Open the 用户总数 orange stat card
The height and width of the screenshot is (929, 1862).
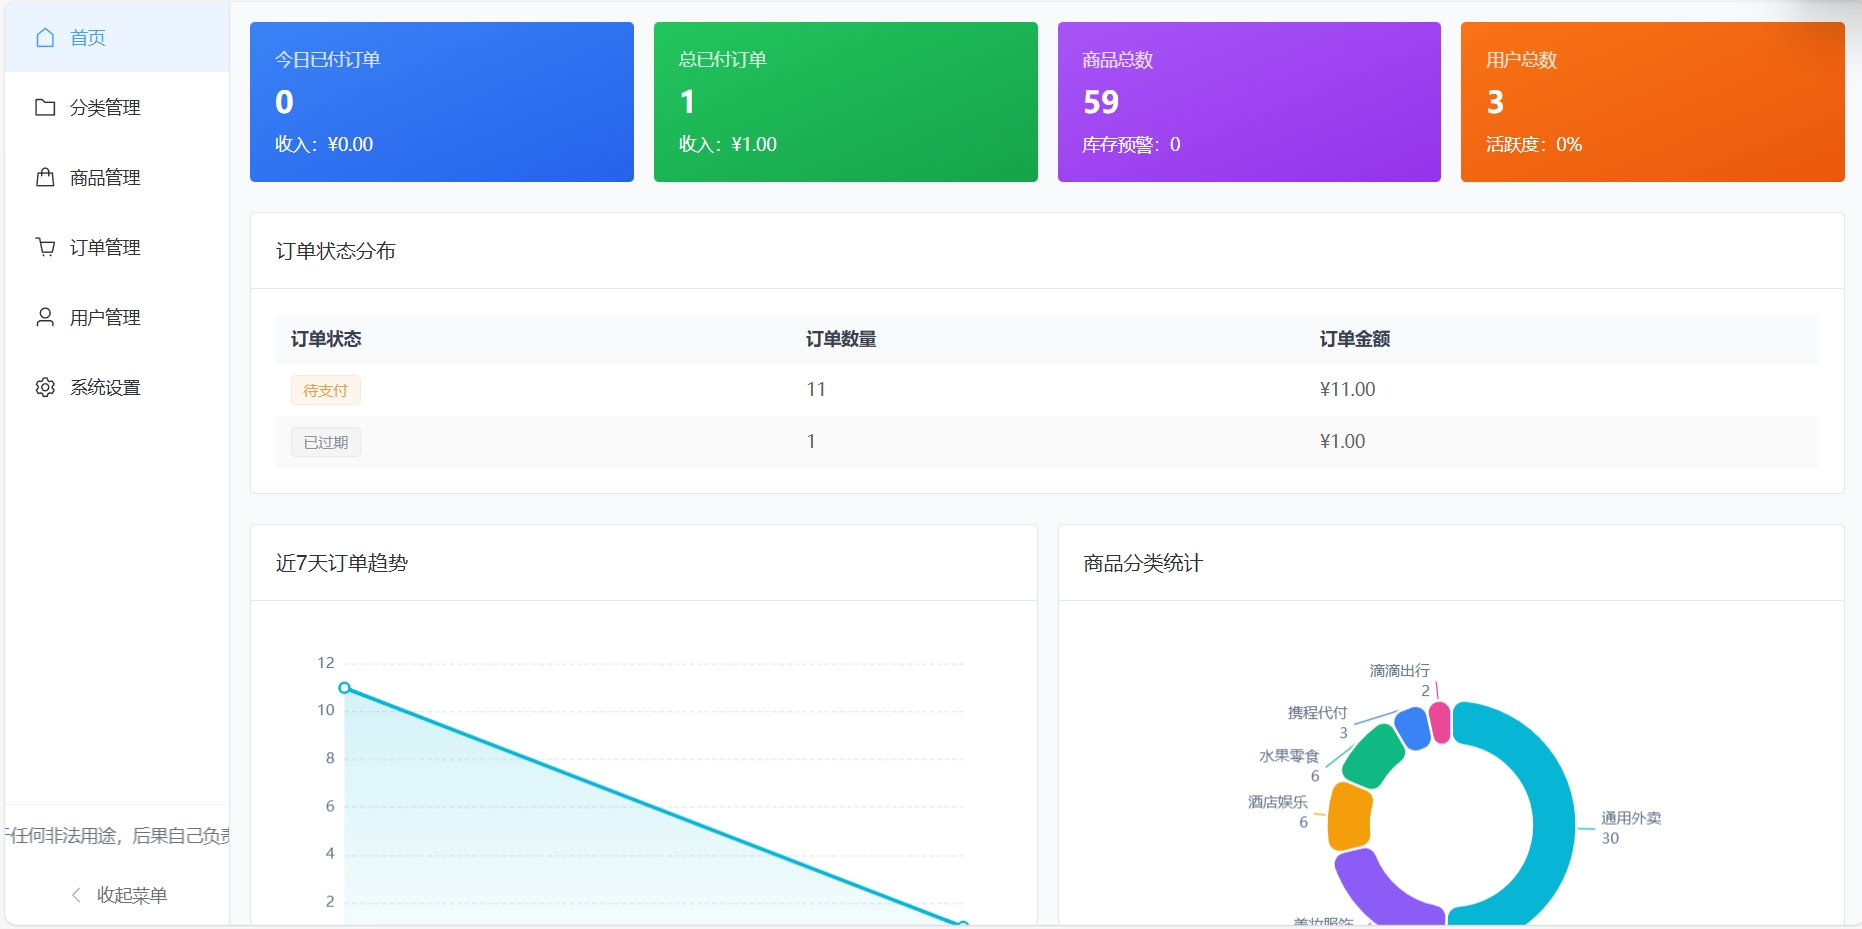click(1652, 102)
